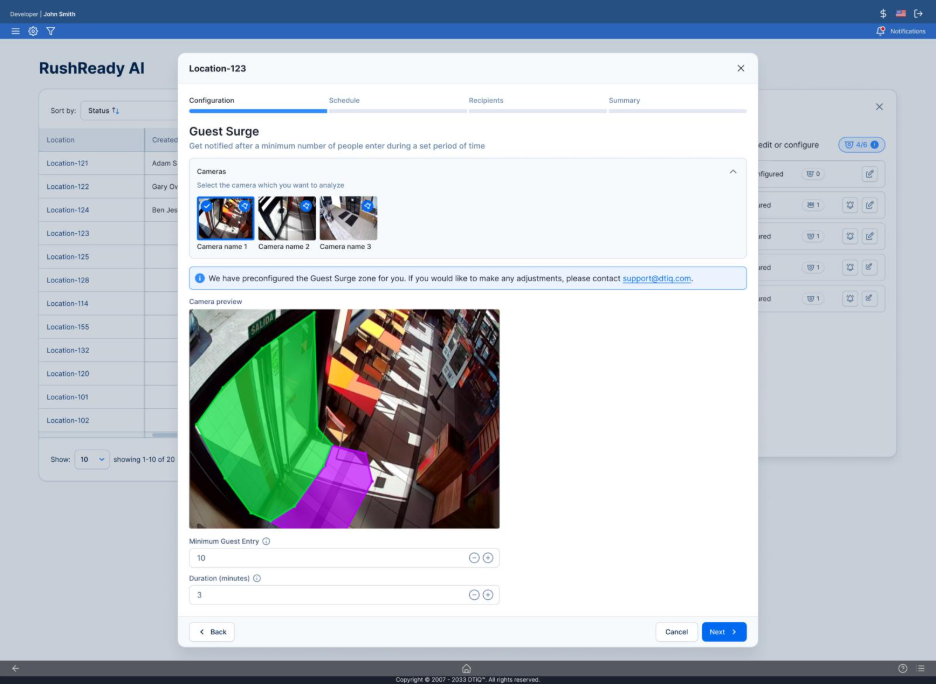Viewport: 936px width, 684px height.
Task: Click the info icon beside Duration (minutes)
Action: coord(257,578)
